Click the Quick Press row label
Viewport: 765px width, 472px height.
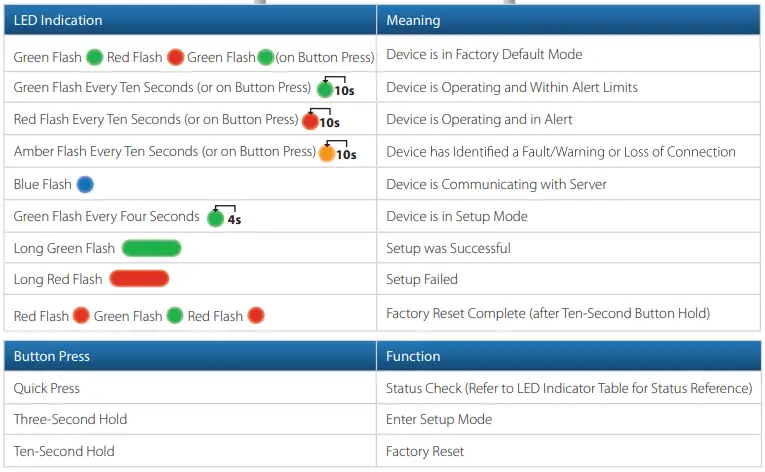47,388
